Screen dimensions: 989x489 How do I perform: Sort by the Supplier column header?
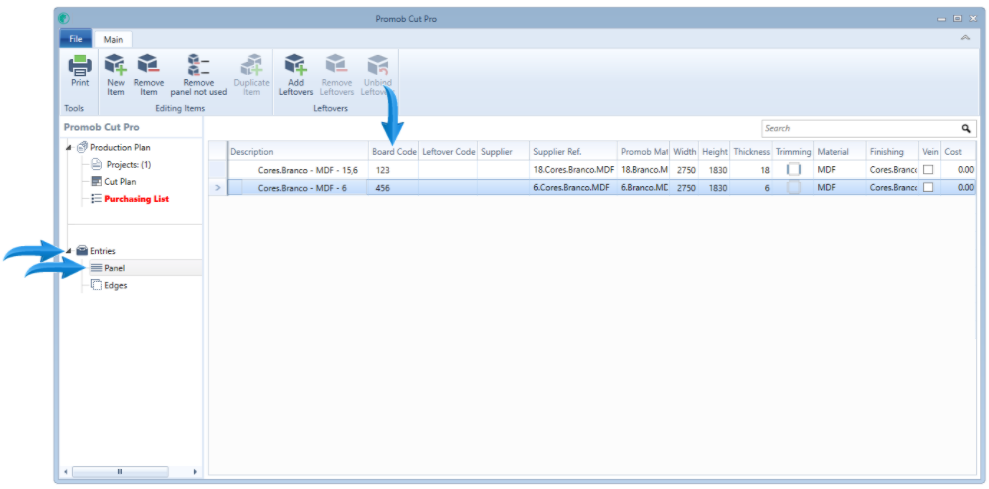click(x=503, y=152)
